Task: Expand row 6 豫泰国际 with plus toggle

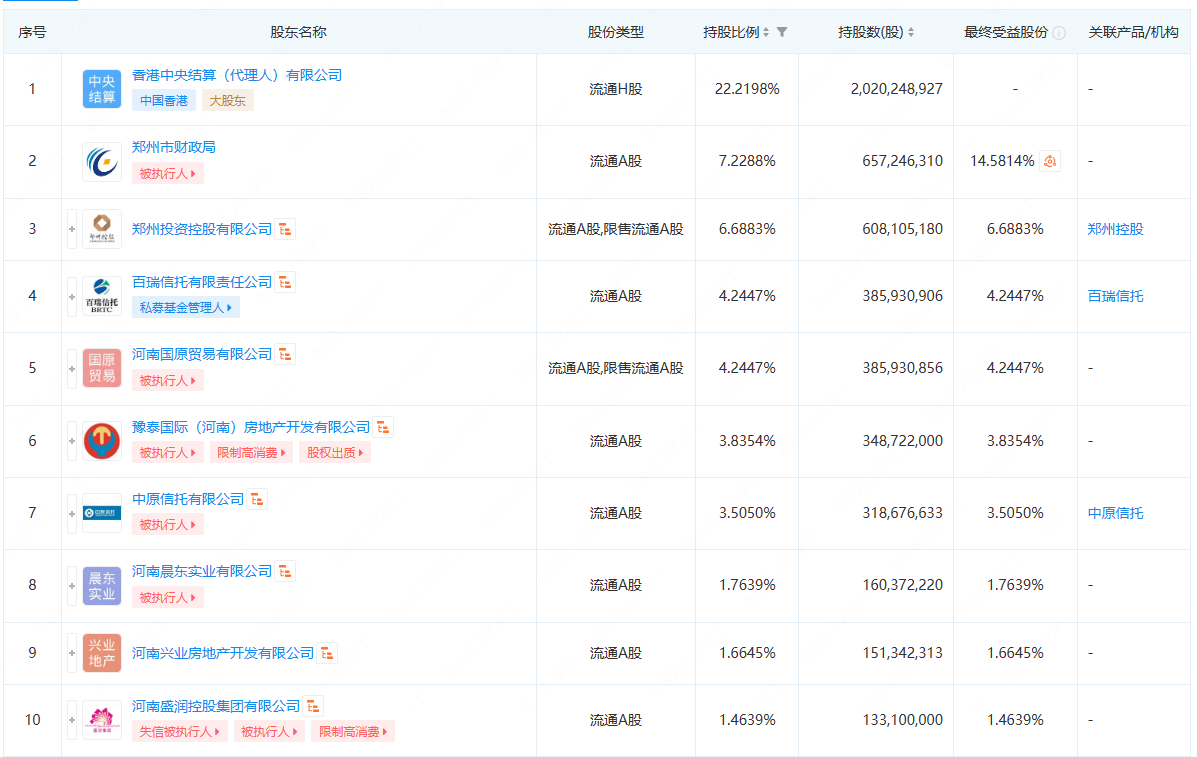Action: pos(72,441)
